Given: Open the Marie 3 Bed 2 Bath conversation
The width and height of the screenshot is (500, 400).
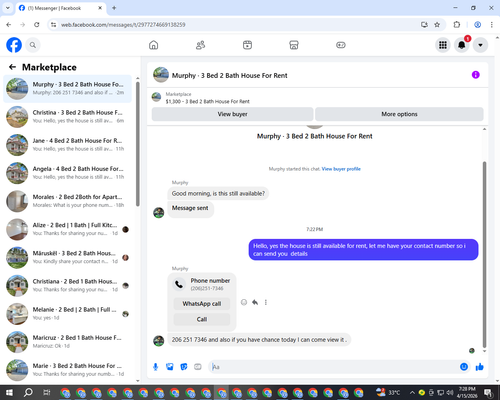Looking at the screenshot, I should pos(68,370).
